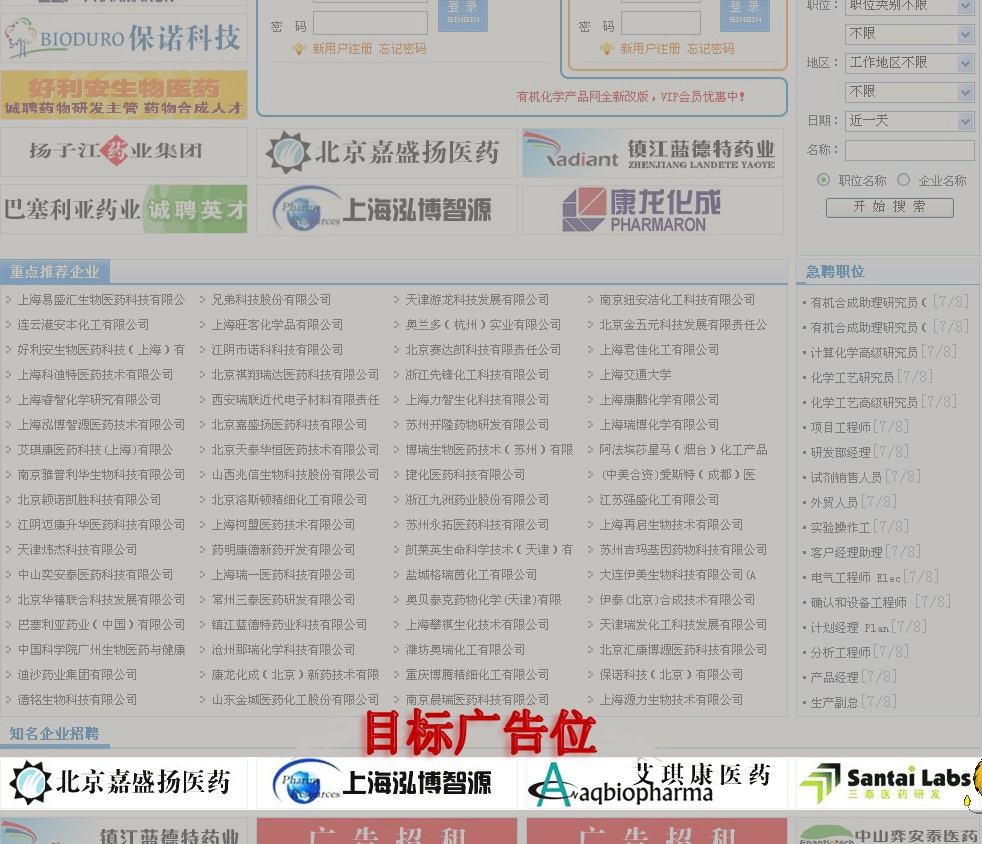
Task: Open the 巴塞利亚药业 诚聘英才 banner
Action: tap(124, 209)
